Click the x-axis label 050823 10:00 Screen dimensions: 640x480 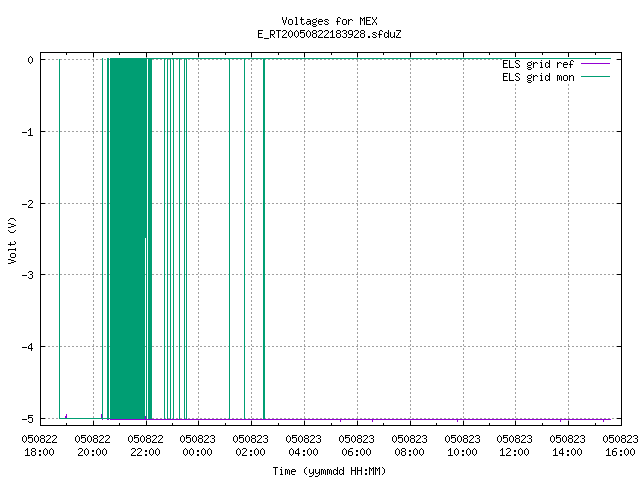click(x=462, y=446)
